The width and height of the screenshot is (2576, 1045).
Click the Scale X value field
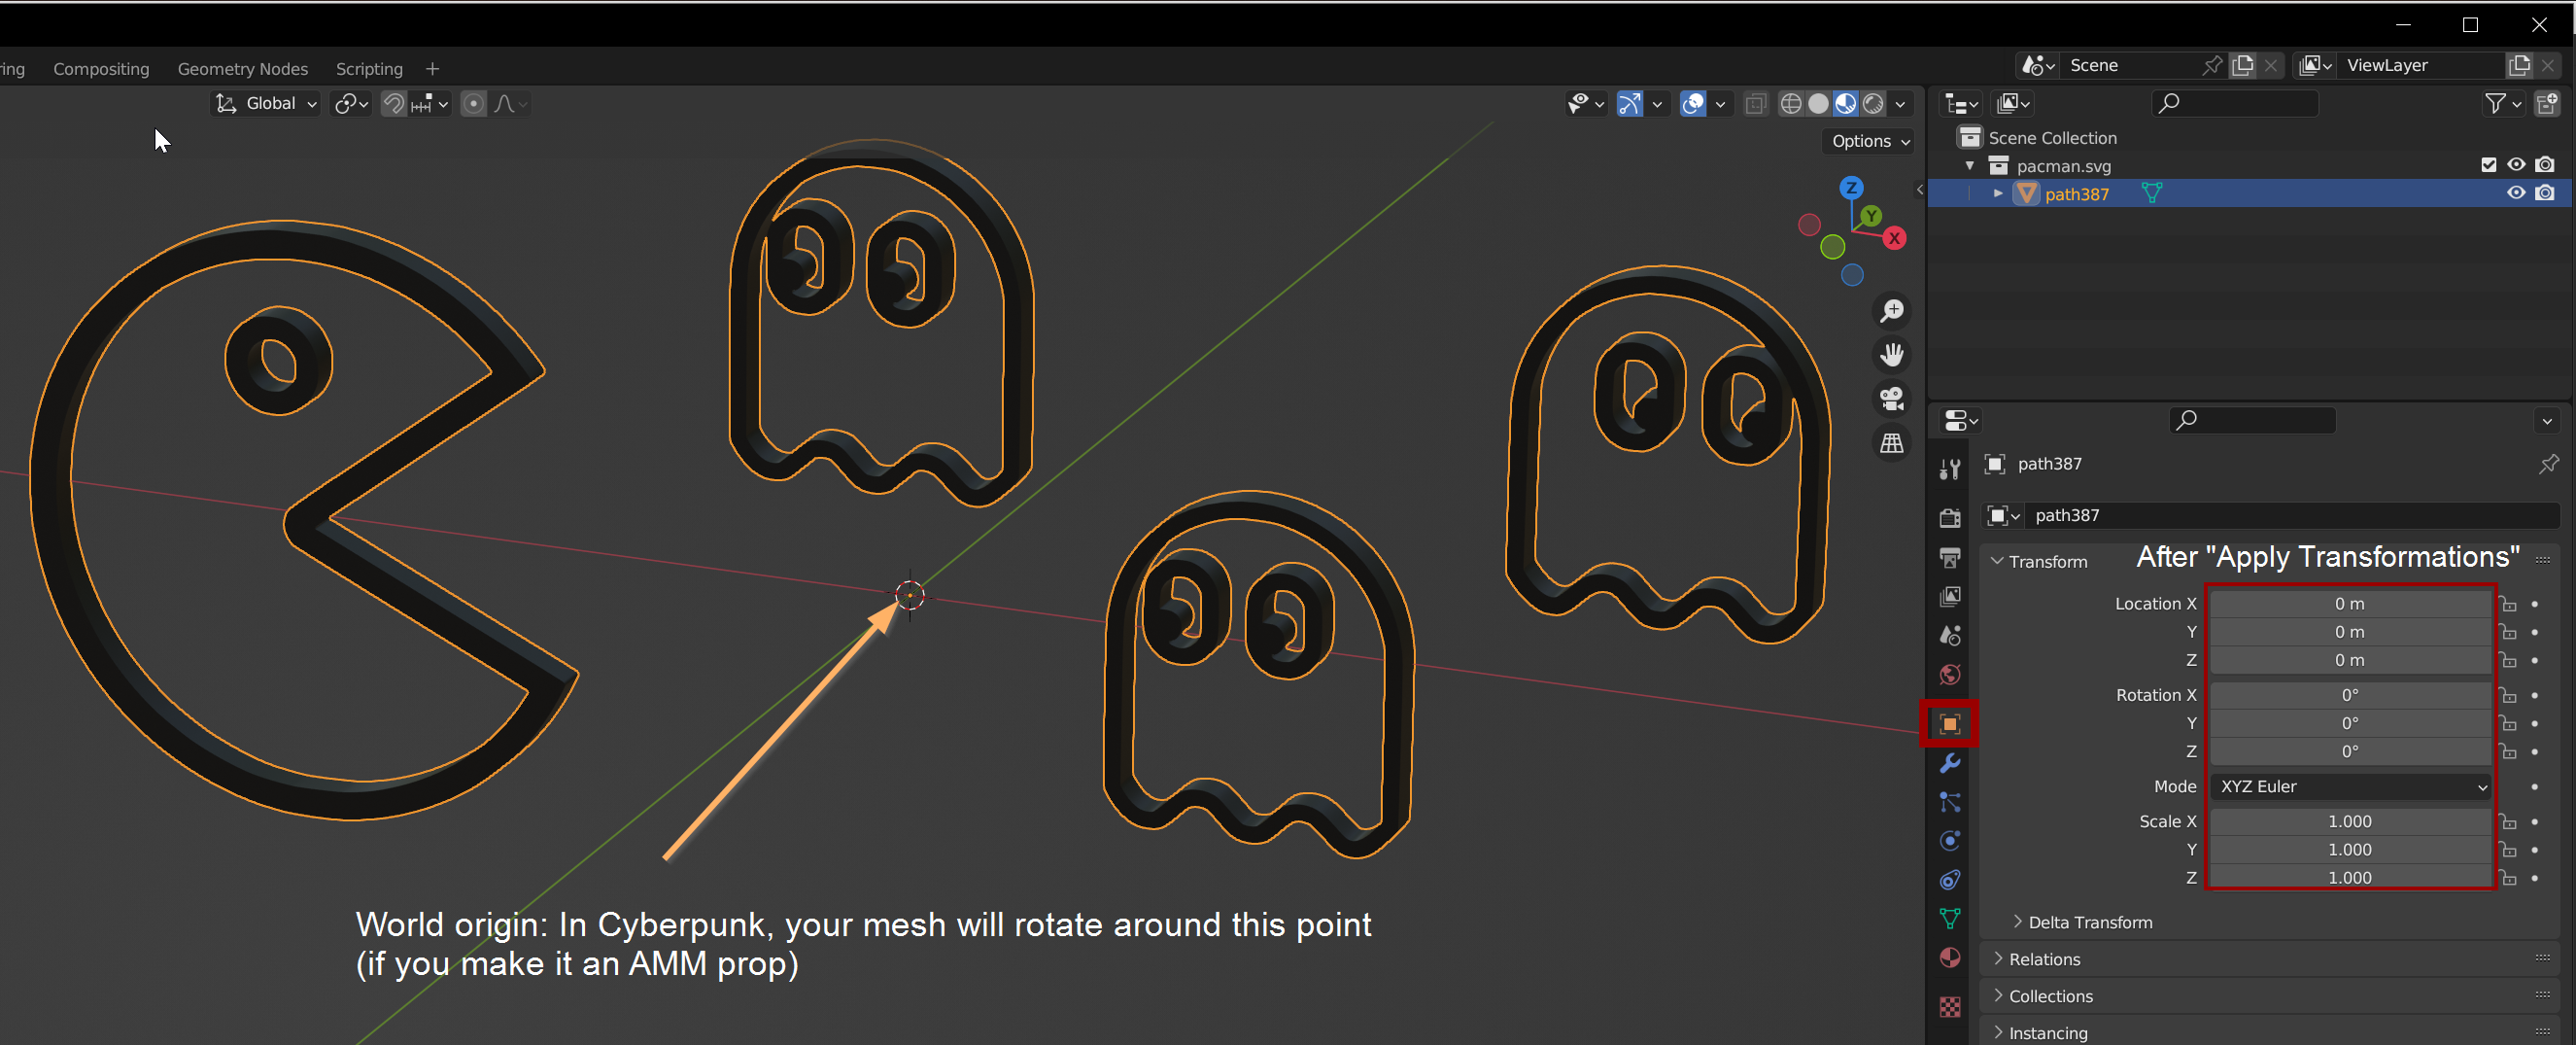[x=2348, y=821]
